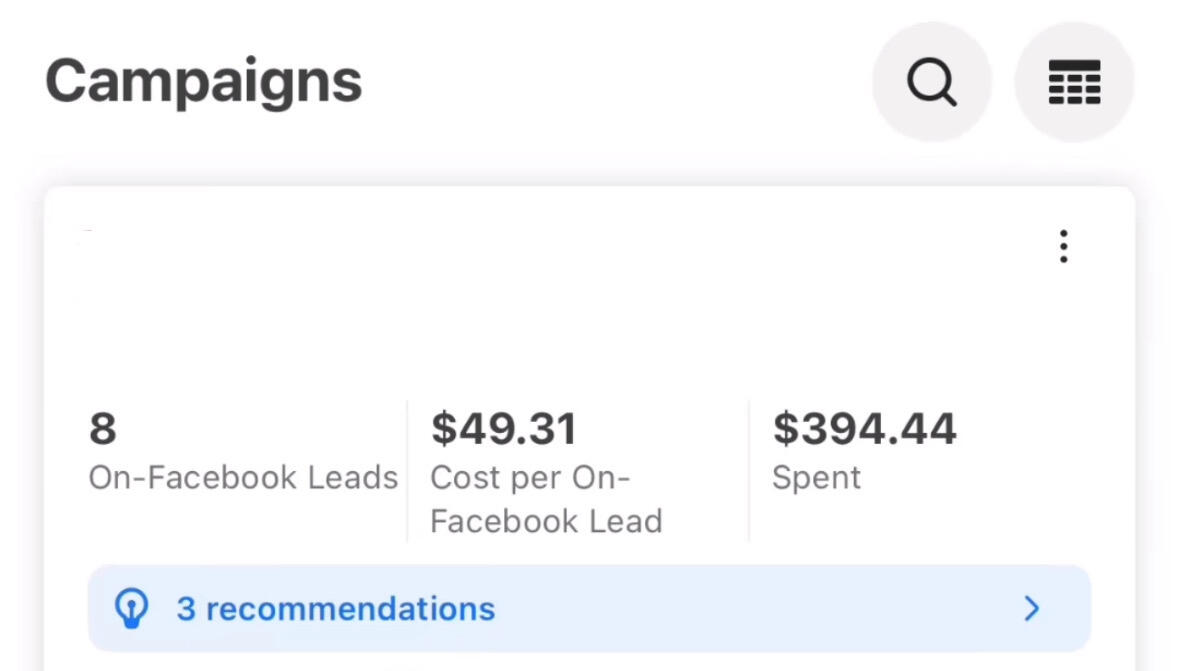This screenshot has height=671, width=1179.
Task: Open the 3 recommendations link text
Action: (x=335, y=609)
